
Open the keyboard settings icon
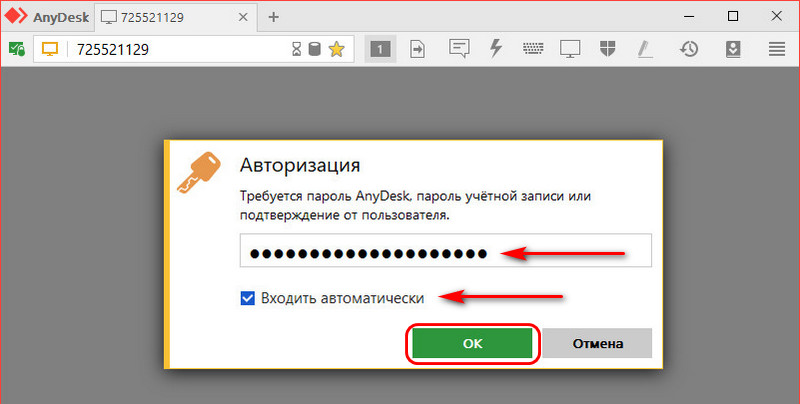533,49
